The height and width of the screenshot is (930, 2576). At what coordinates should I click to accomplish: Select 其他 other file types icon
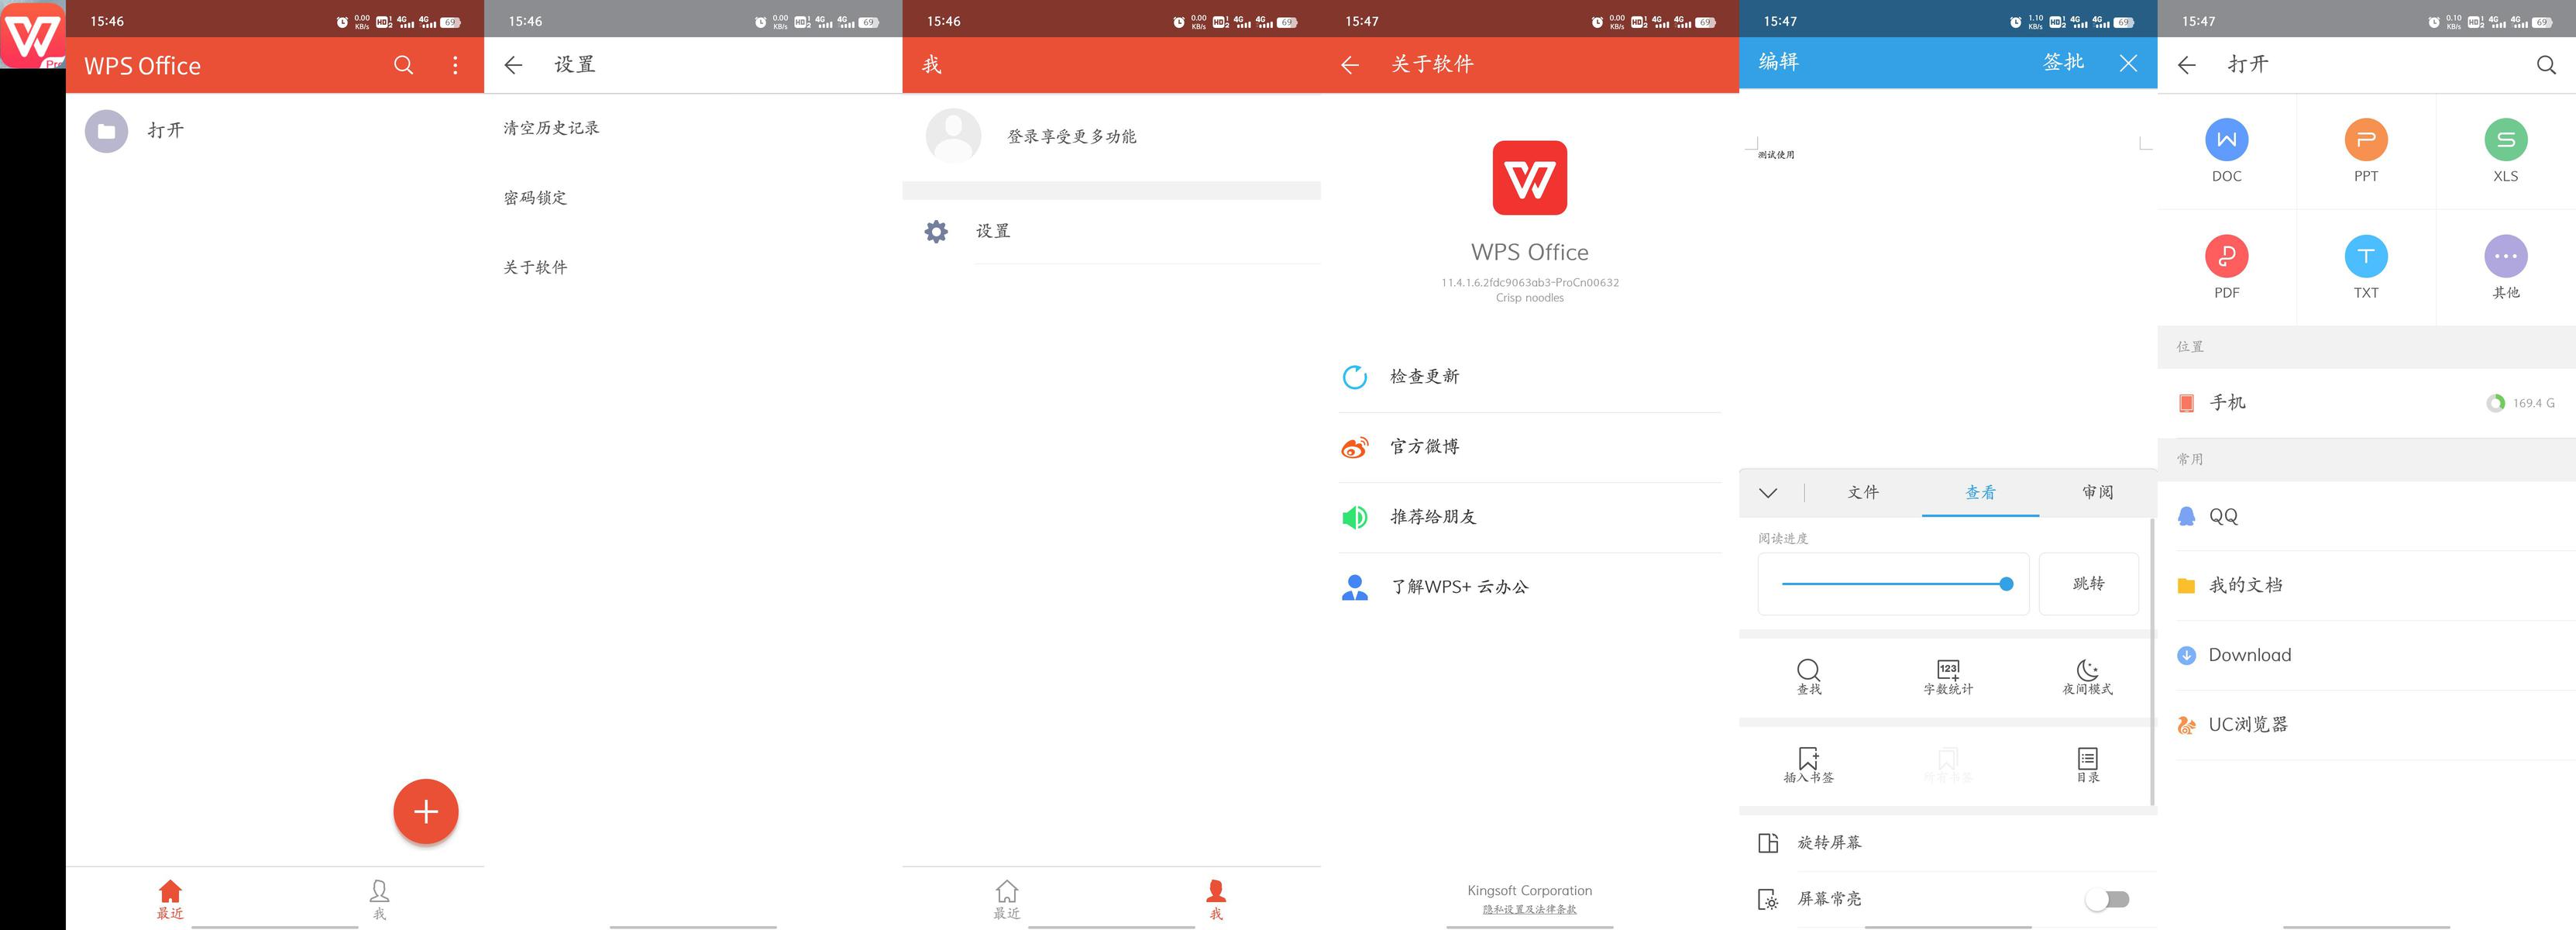point(2505,257)
